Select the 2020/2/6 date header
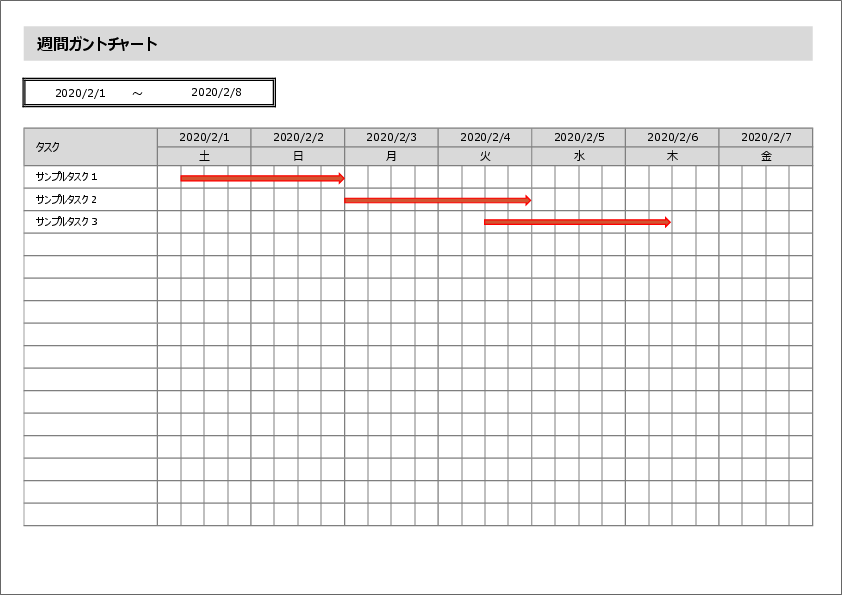 click(672, 137)
